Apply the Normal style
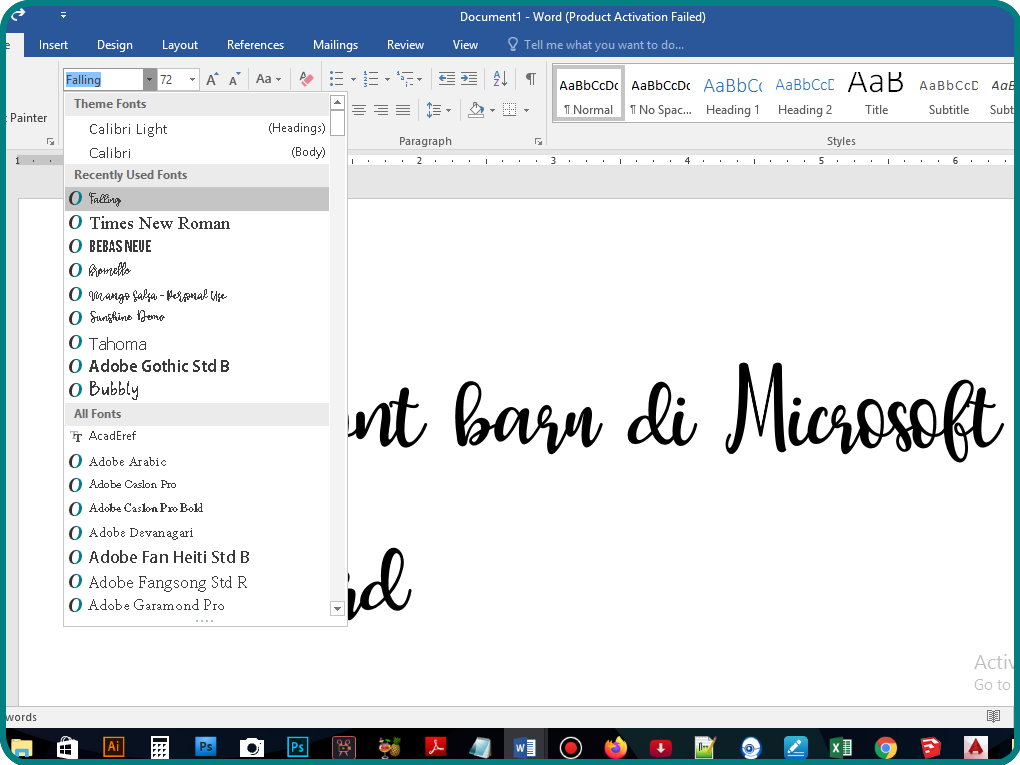 [589, 94]
